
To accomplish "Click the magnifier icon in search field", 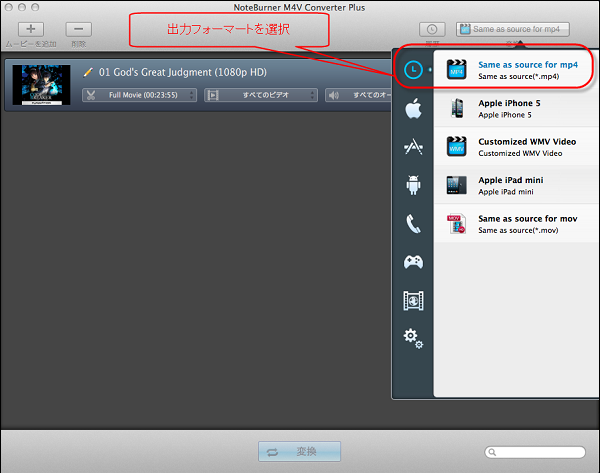I will (492, 452).
